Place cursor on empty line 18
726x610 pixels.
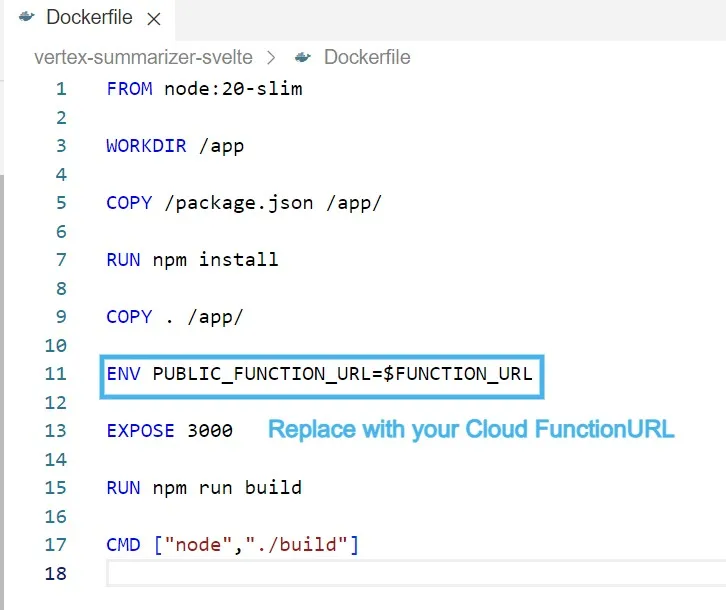click(x=400, y=574)
